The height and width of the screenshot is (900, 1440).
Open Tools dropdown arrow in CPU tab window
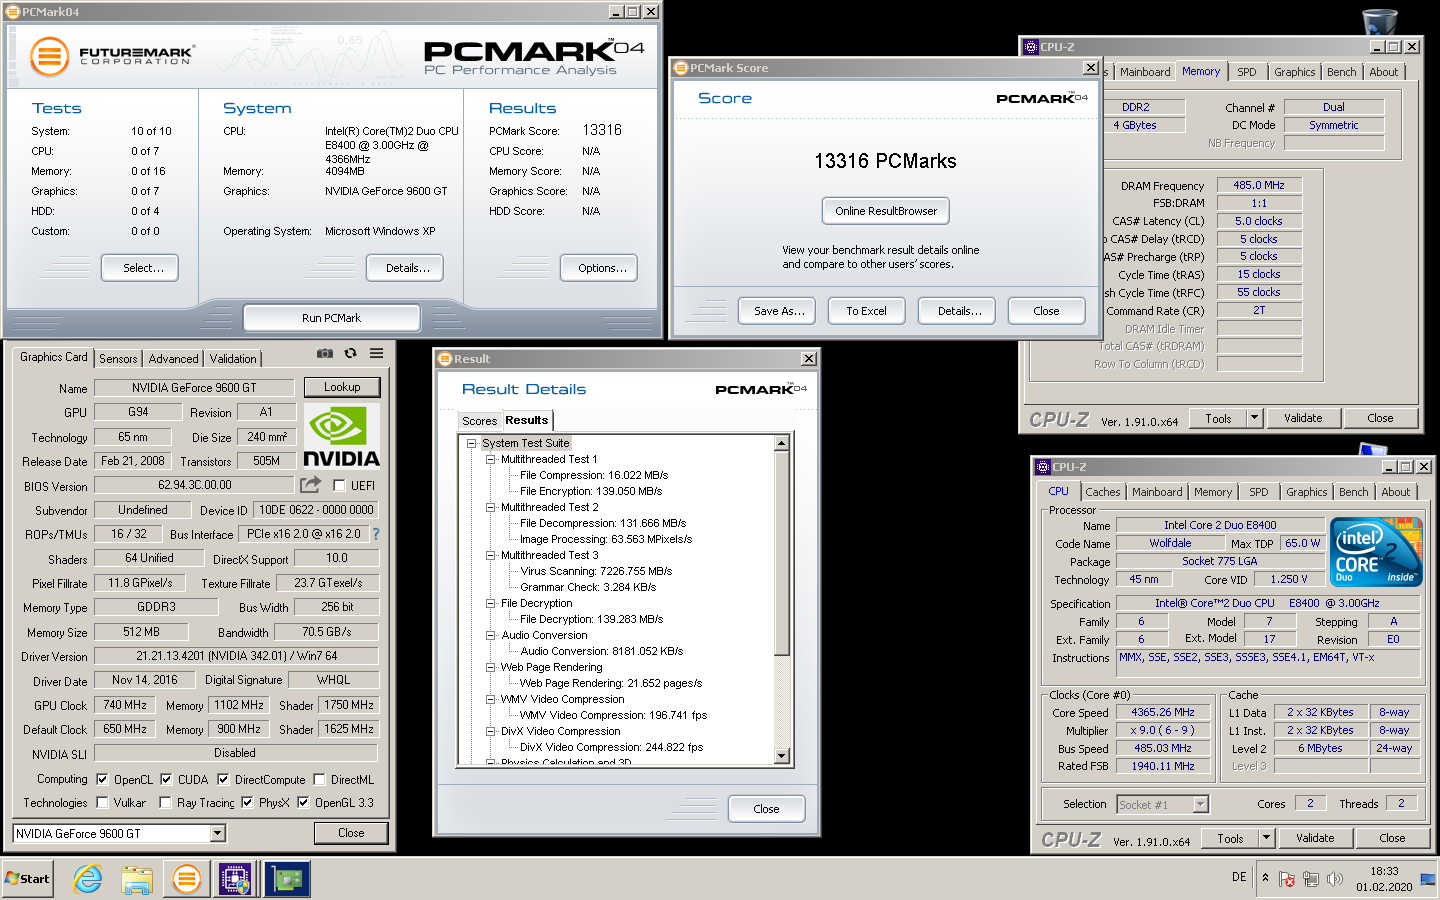tap(1266, 838)
